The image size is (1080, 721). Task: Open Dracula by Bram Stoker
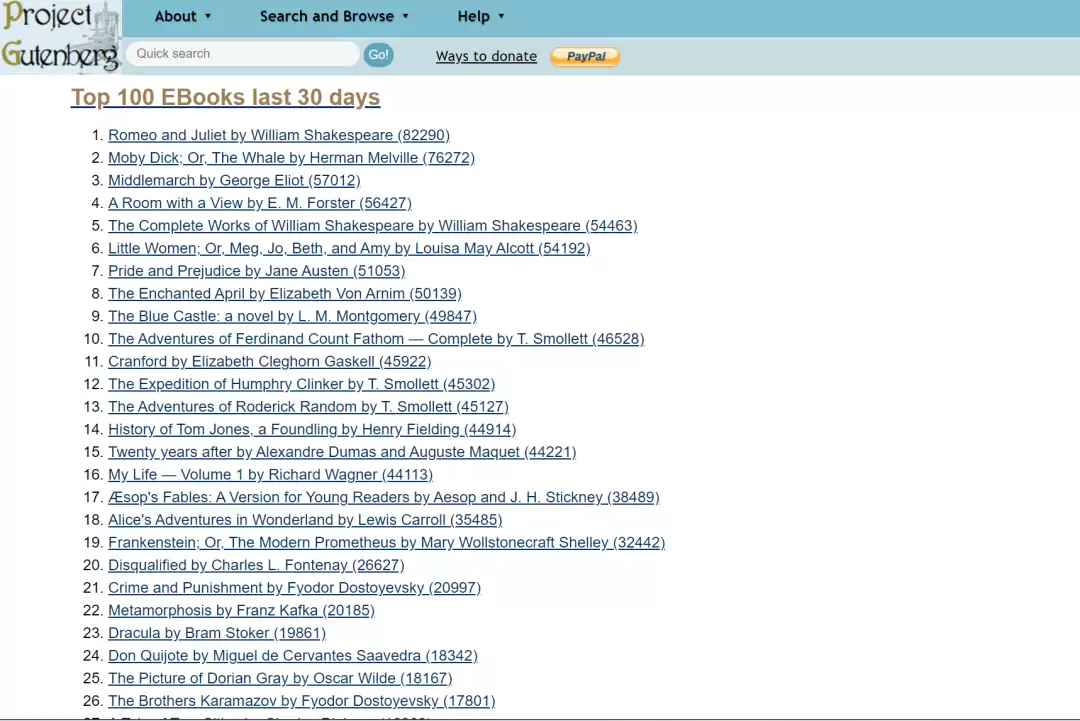(x=217, y=633)
